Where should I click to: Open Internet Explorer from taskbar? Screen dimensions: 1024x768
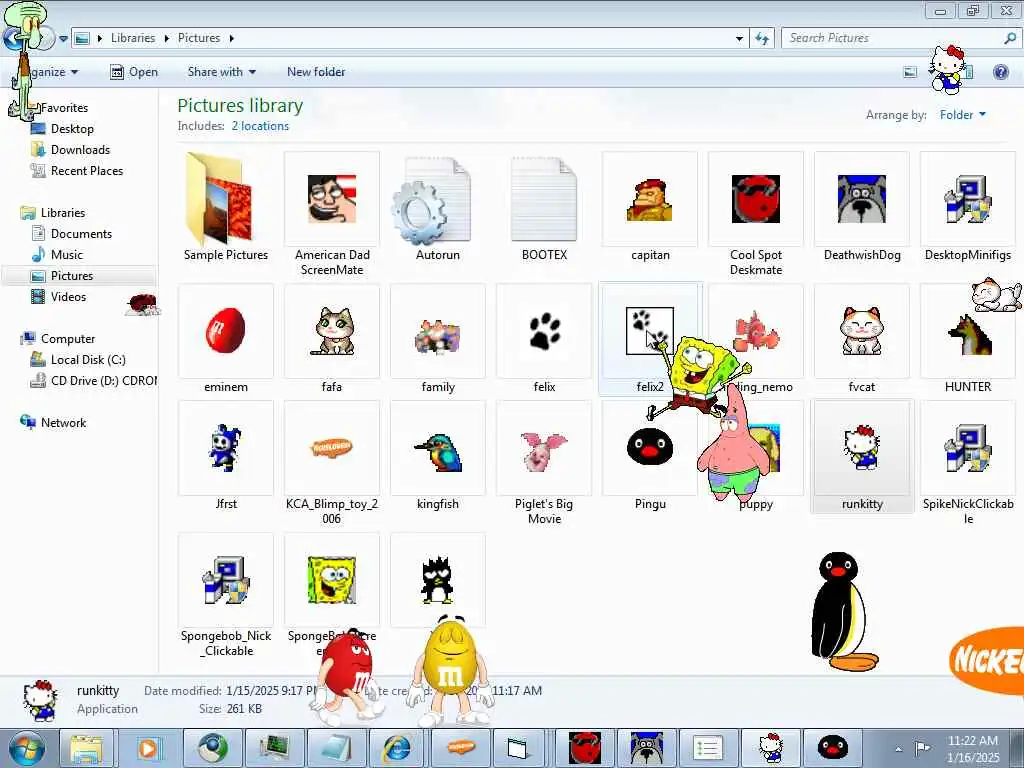(x=397, y=748)
